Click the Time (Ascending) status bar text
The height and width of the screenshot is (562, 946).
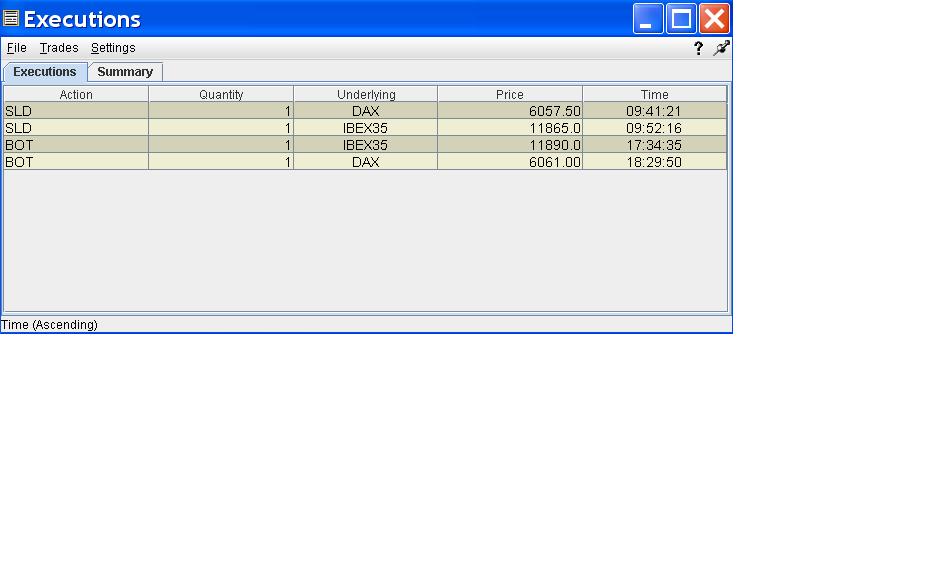[49, 324]
